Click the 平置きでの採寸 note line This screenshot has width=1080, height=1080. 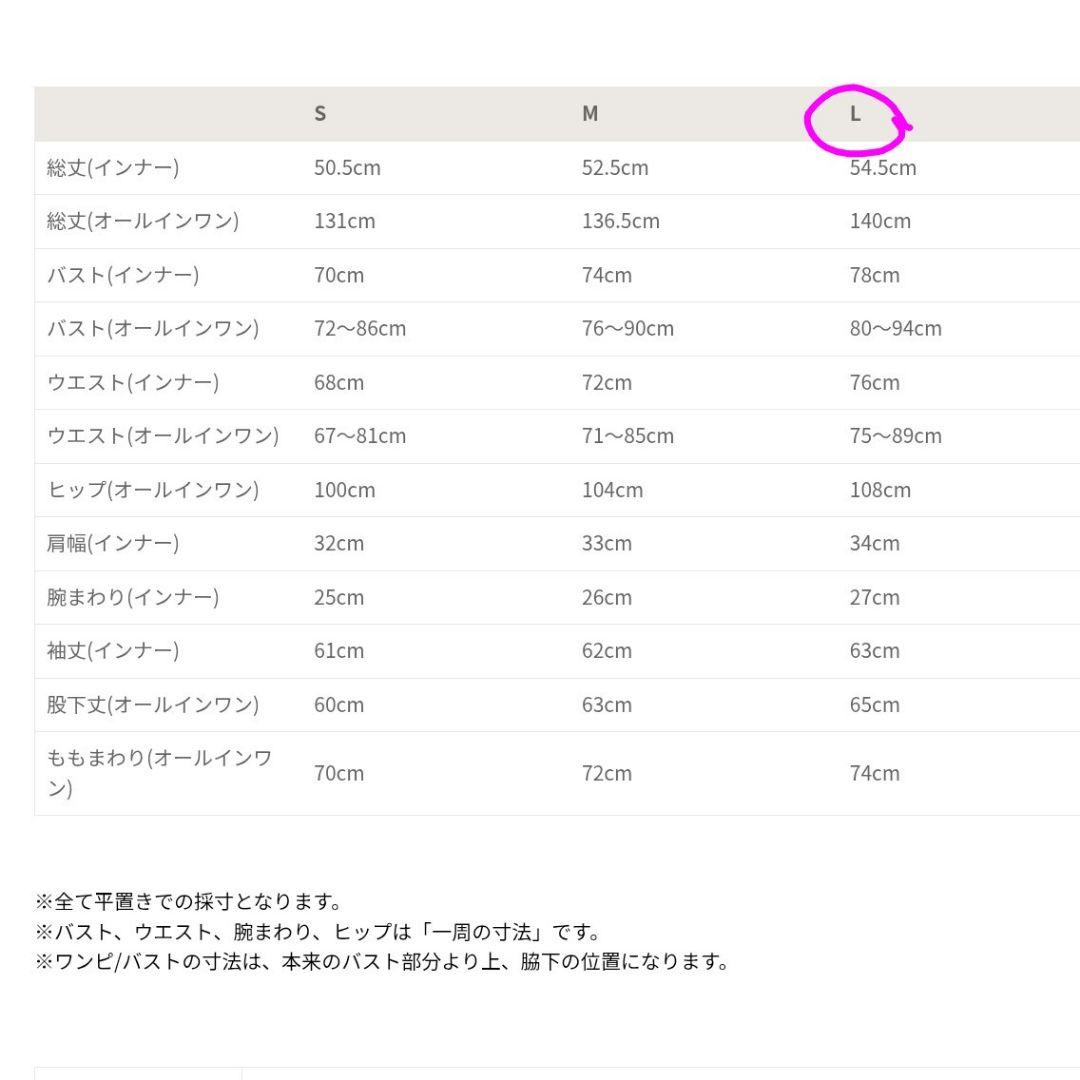[x=189, y=903]
